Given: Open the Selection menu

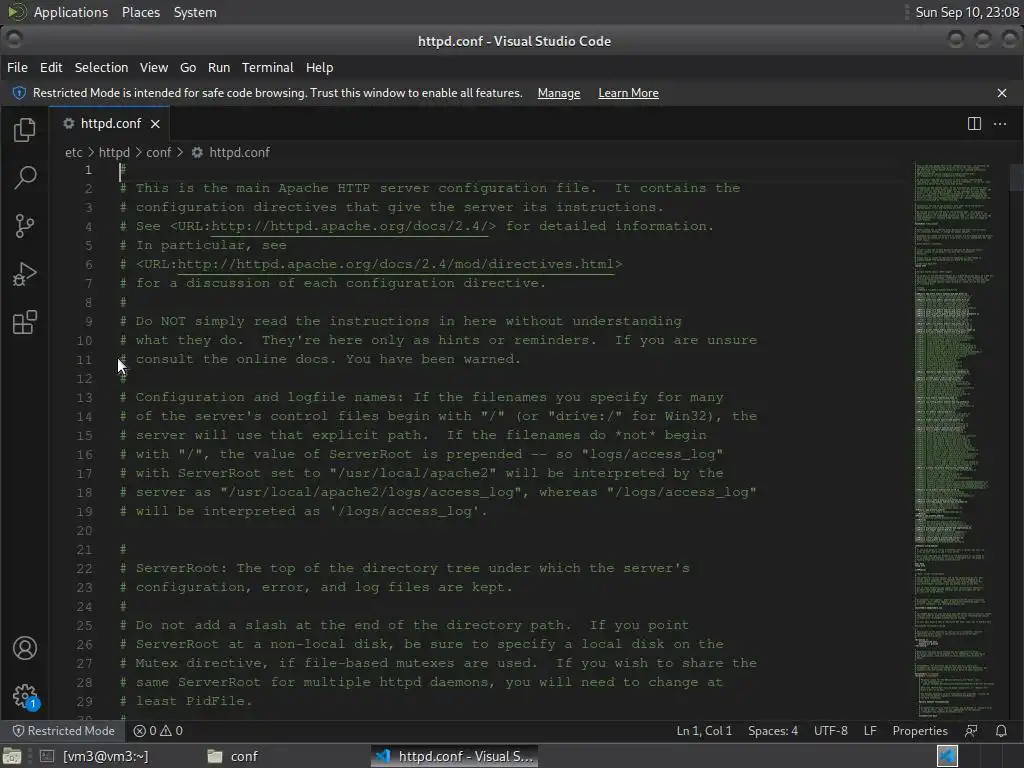Looking at the screenshot, I should click(101, 67).
